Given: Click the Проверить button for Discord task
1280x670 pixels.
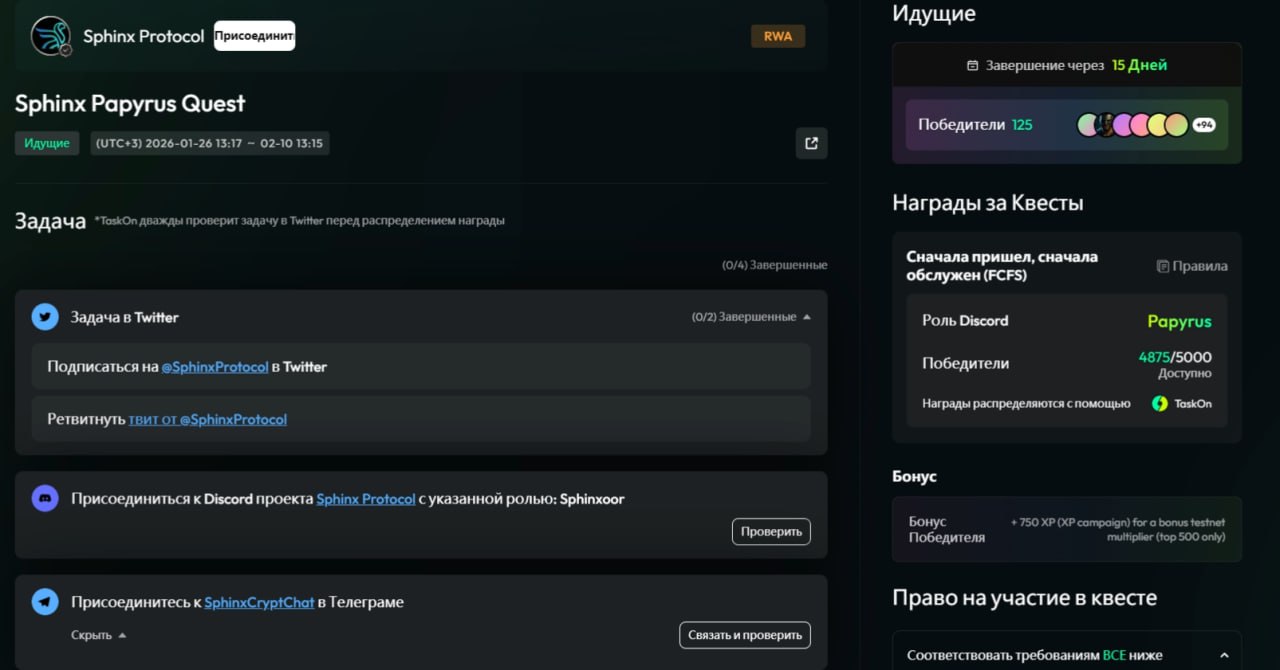Looking at the screenshot, I should 771,531.
